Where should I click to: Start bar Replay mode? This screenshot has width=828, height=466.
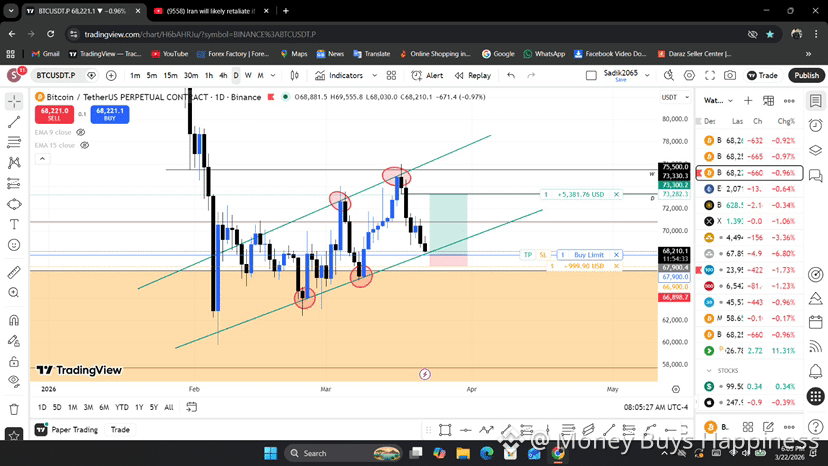pyautogui.click(x=473, y=76)
